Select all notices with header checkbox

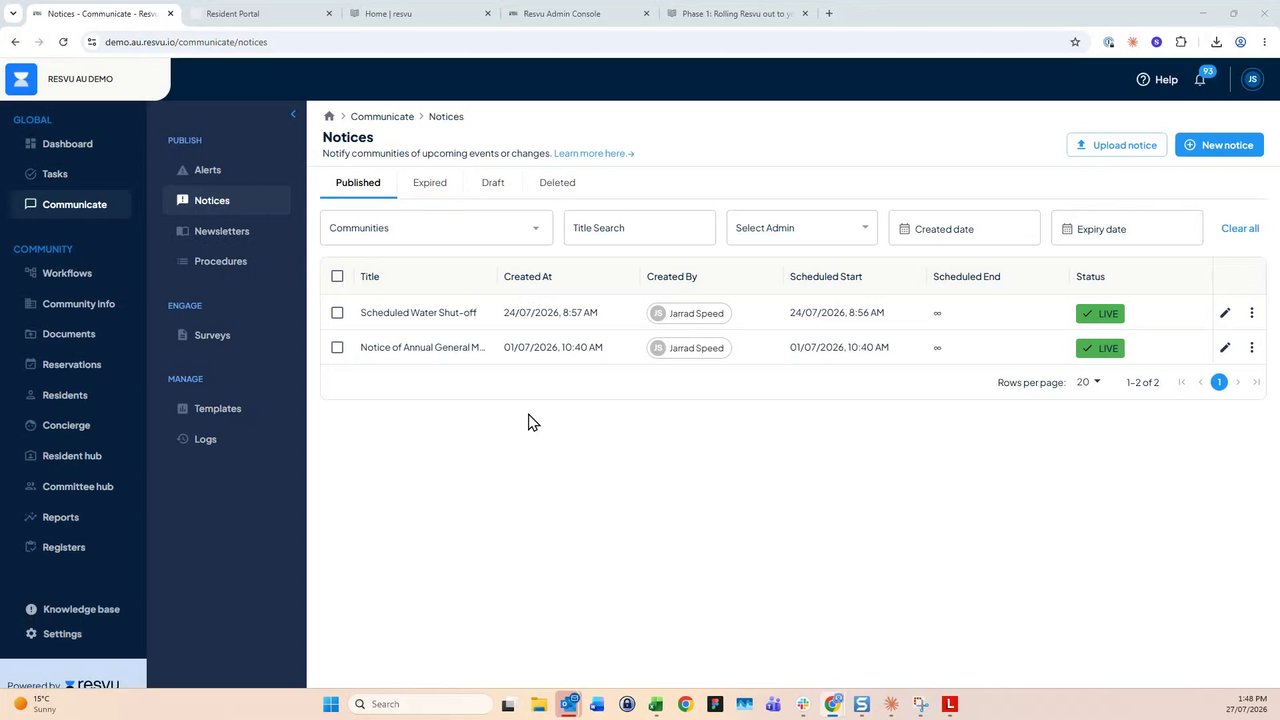[x=337, y=276]
